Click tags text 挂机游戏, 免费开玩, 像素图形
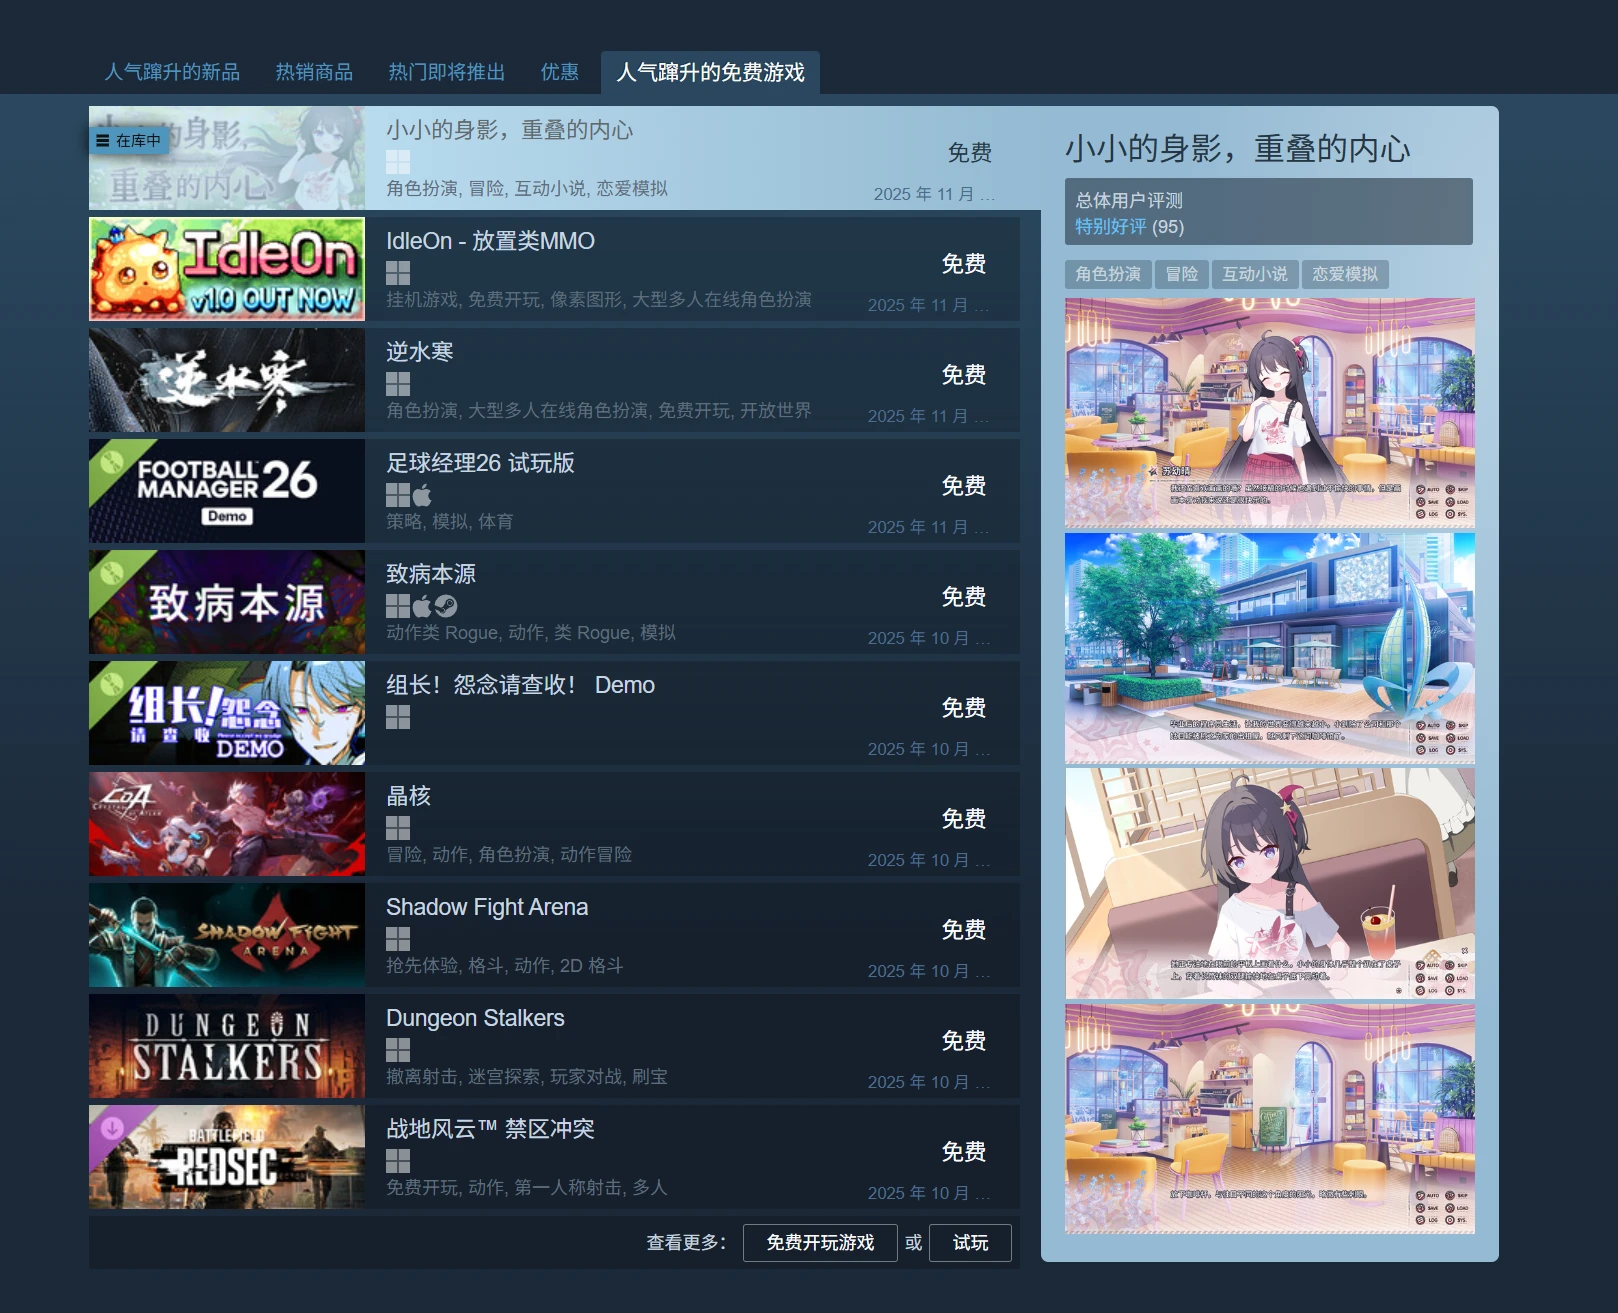Image resolution: width=1618 pixels, height=1313 pixels. (x=598, y=300)
